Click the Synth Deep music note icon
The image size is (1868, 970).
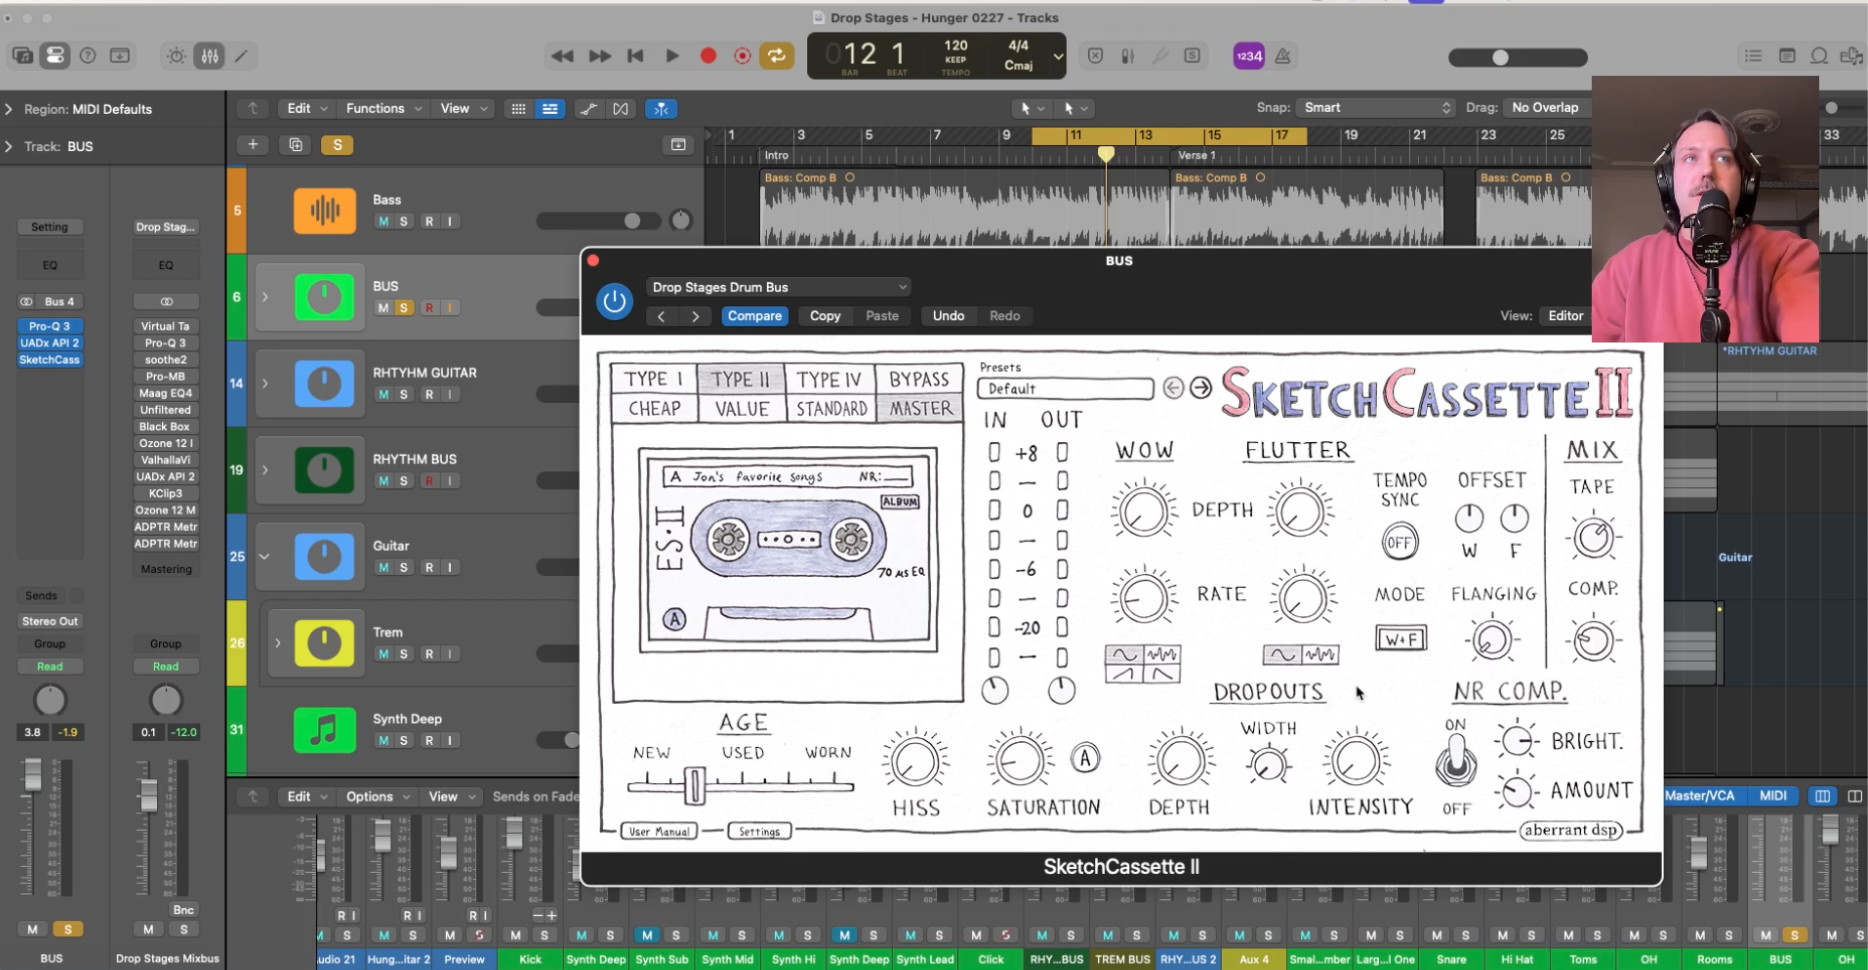coord(324,730)
